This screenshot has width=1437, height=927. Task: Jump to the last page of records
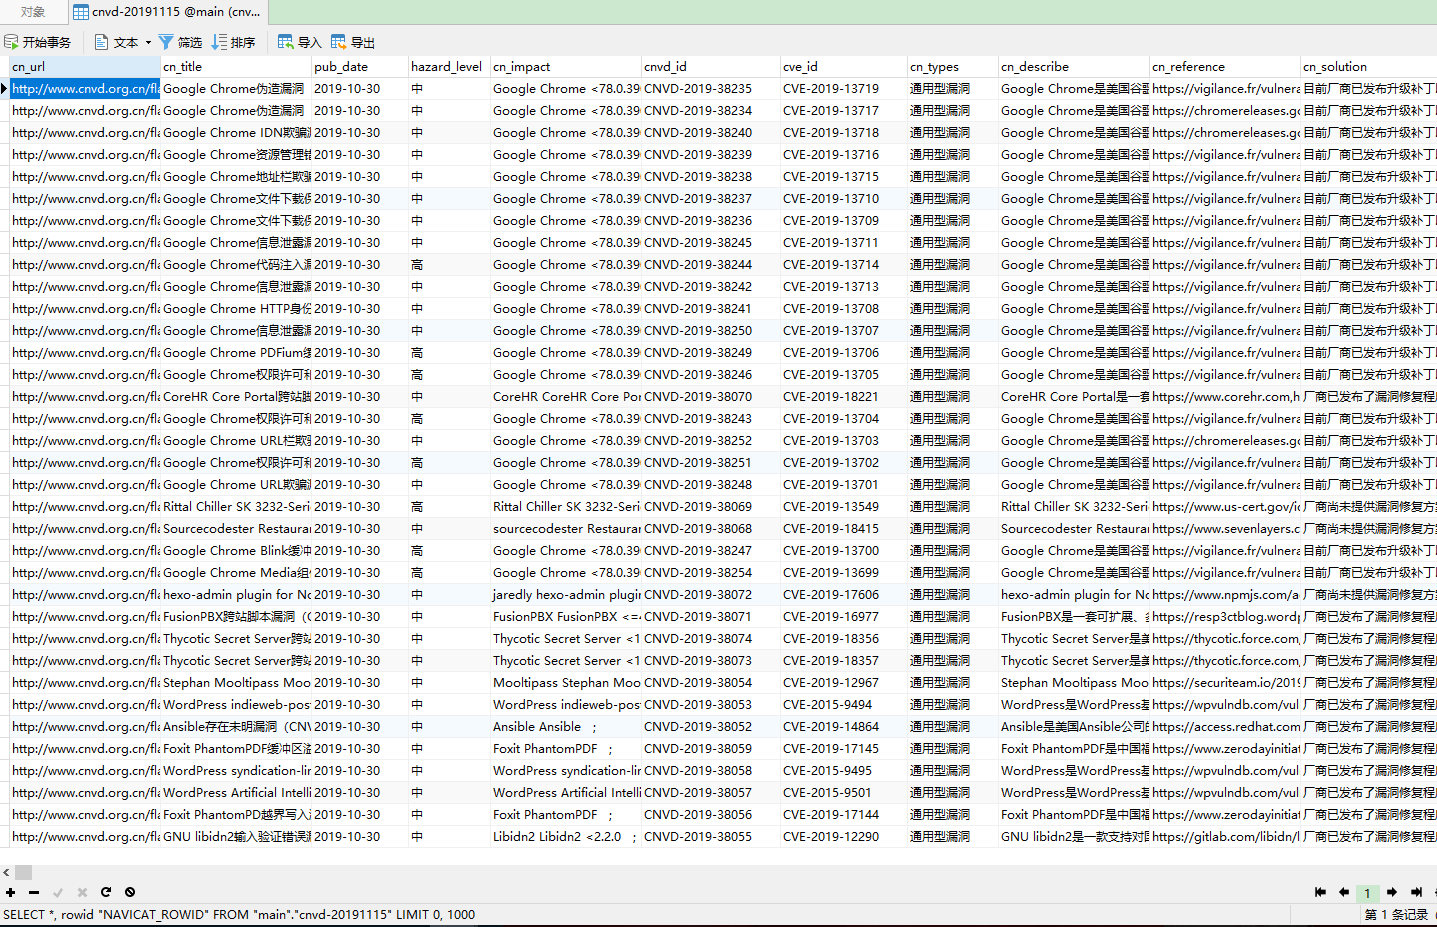1416,892
